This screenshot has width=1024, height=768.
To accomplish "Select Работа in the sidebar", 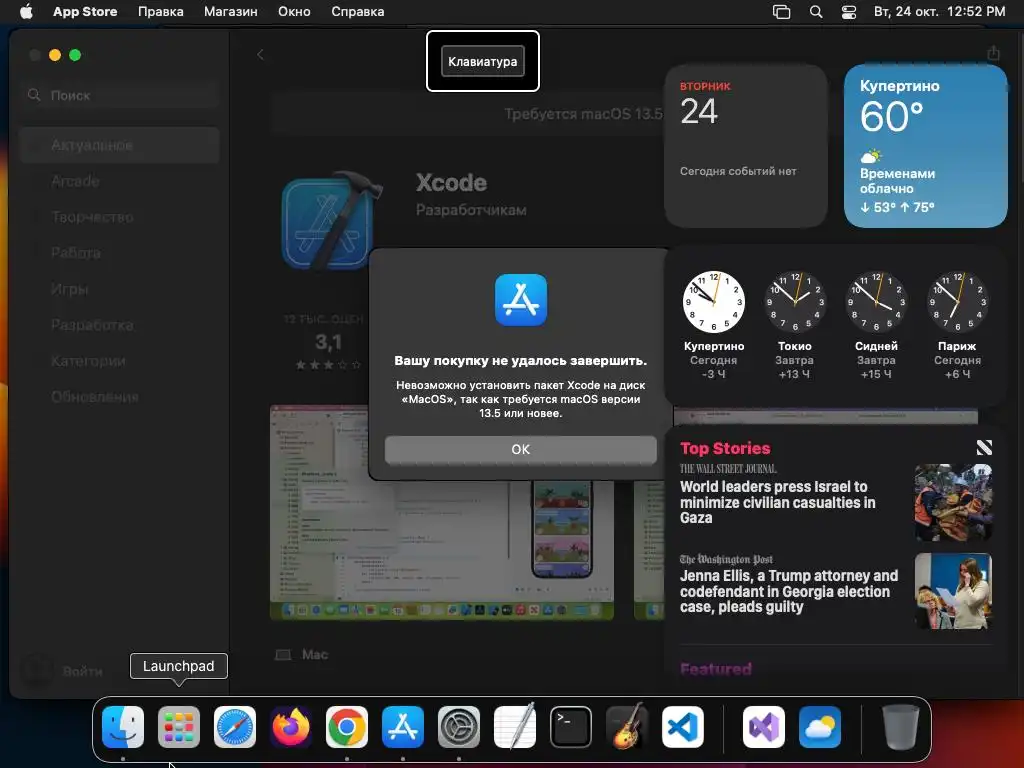I will coord(120,253).
